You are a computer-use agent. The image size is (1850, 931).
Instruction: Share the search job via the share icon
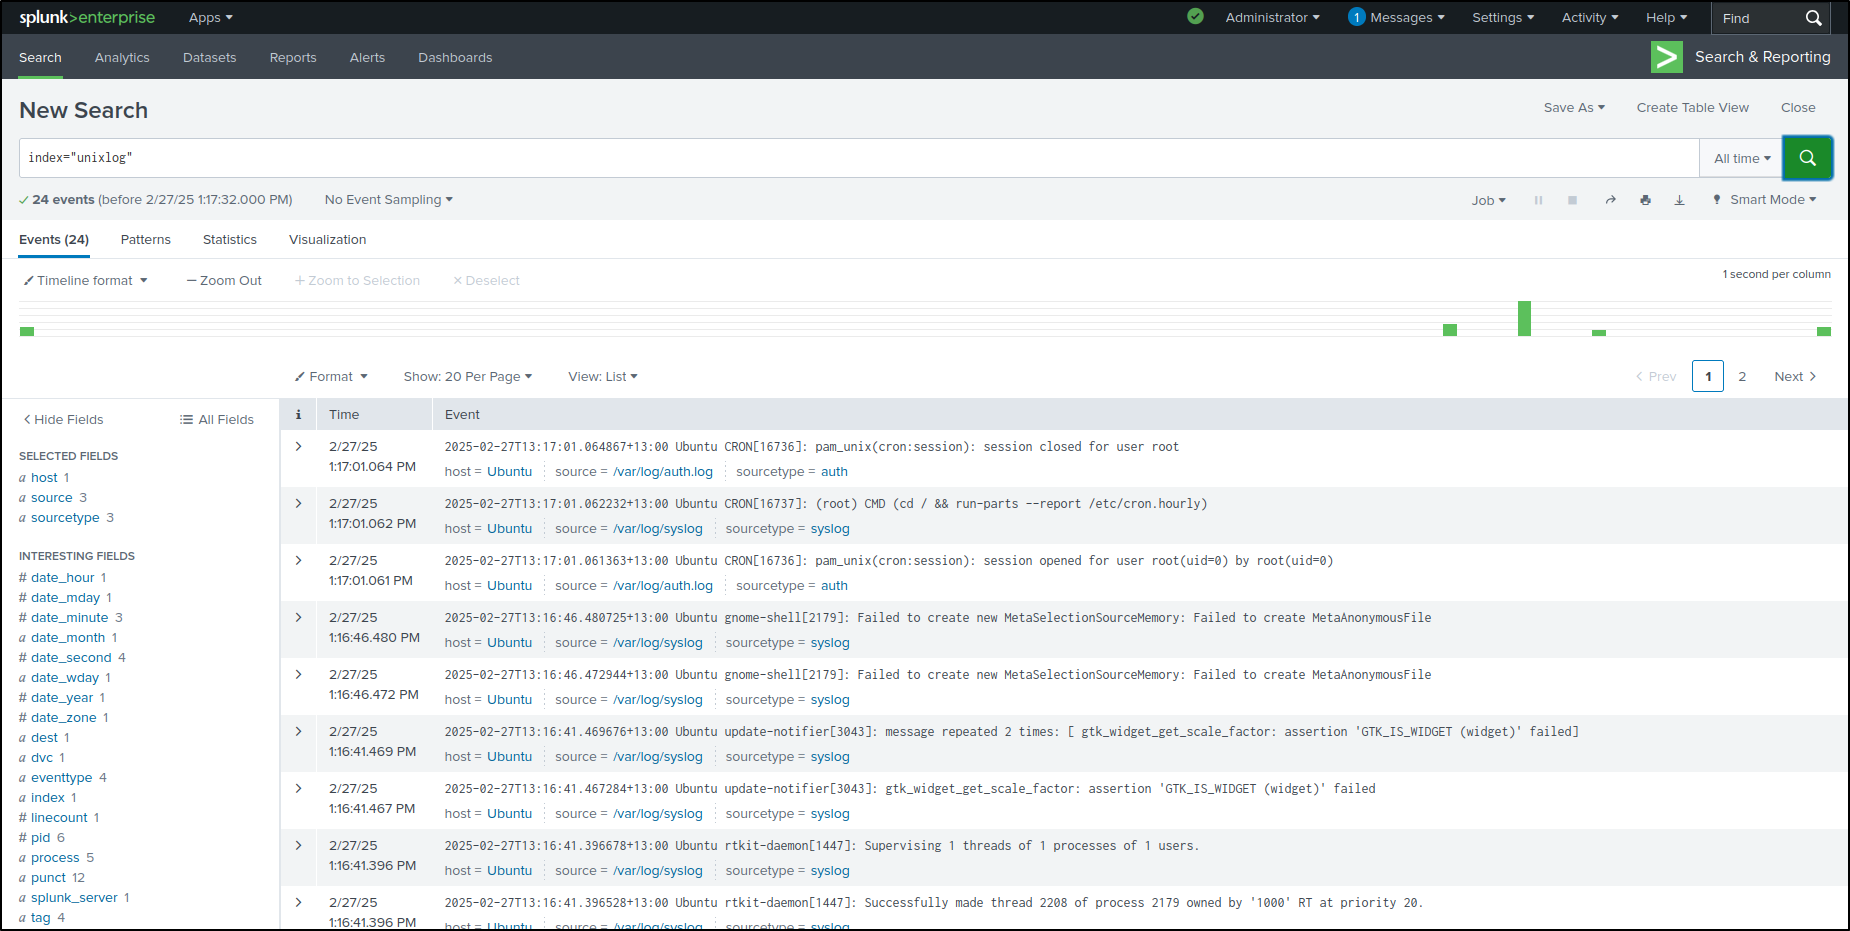(x=1611, y=199)
